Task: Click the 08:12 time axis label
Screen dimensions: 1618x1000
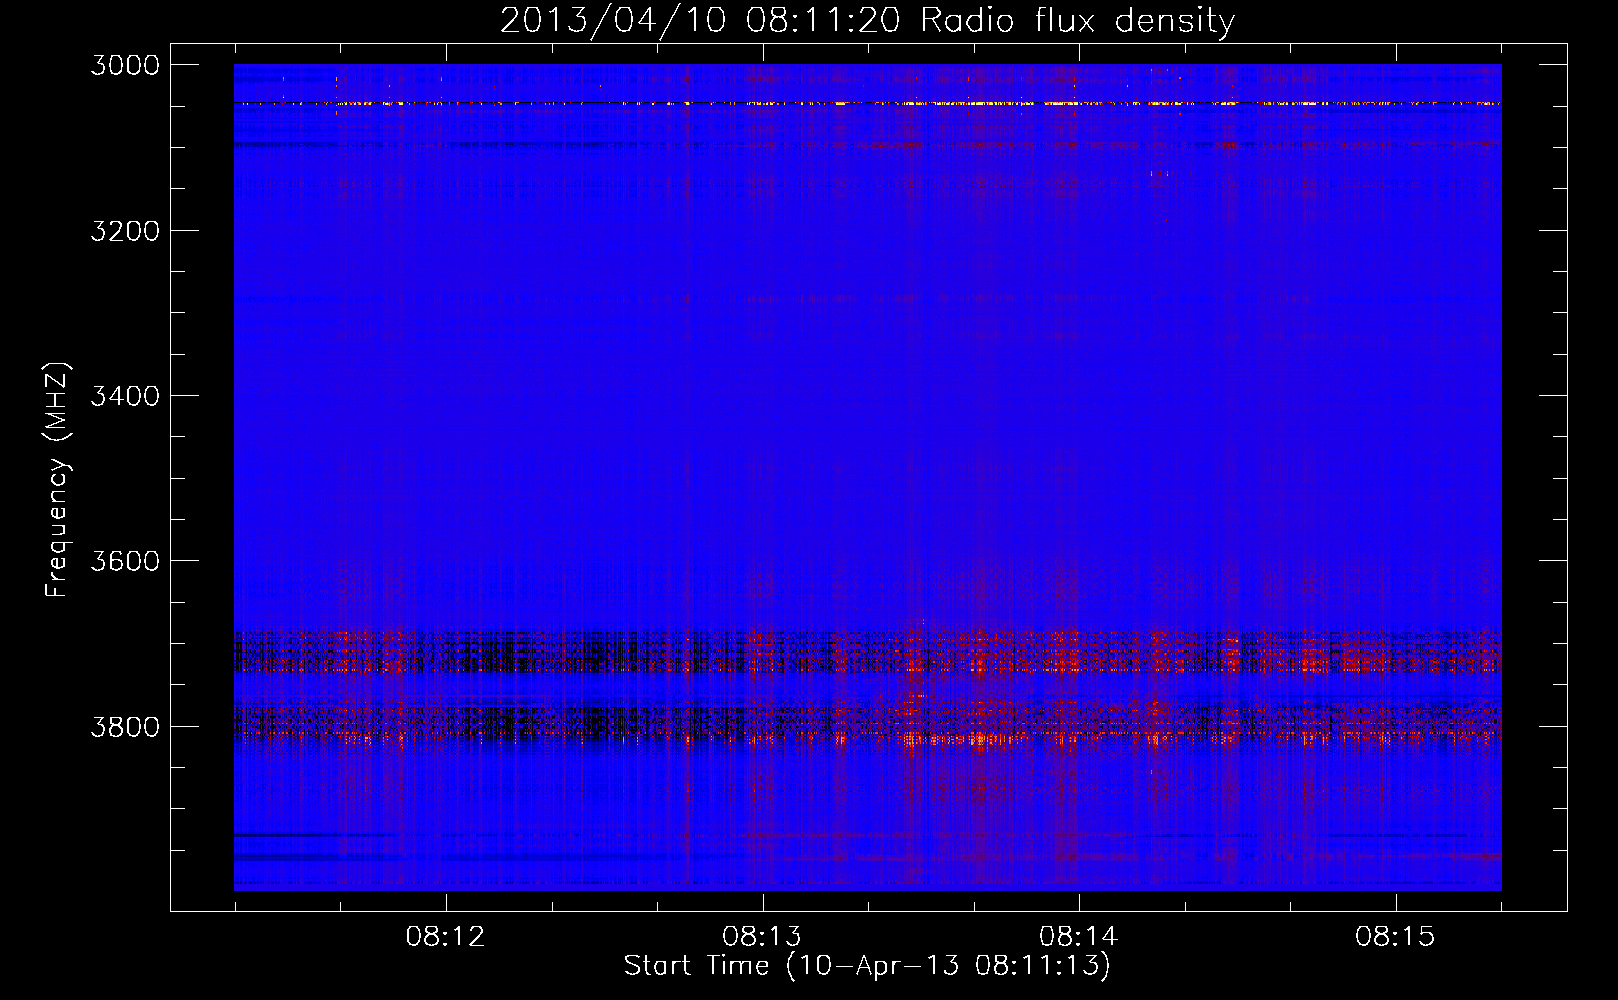Action: pos(445,936)
